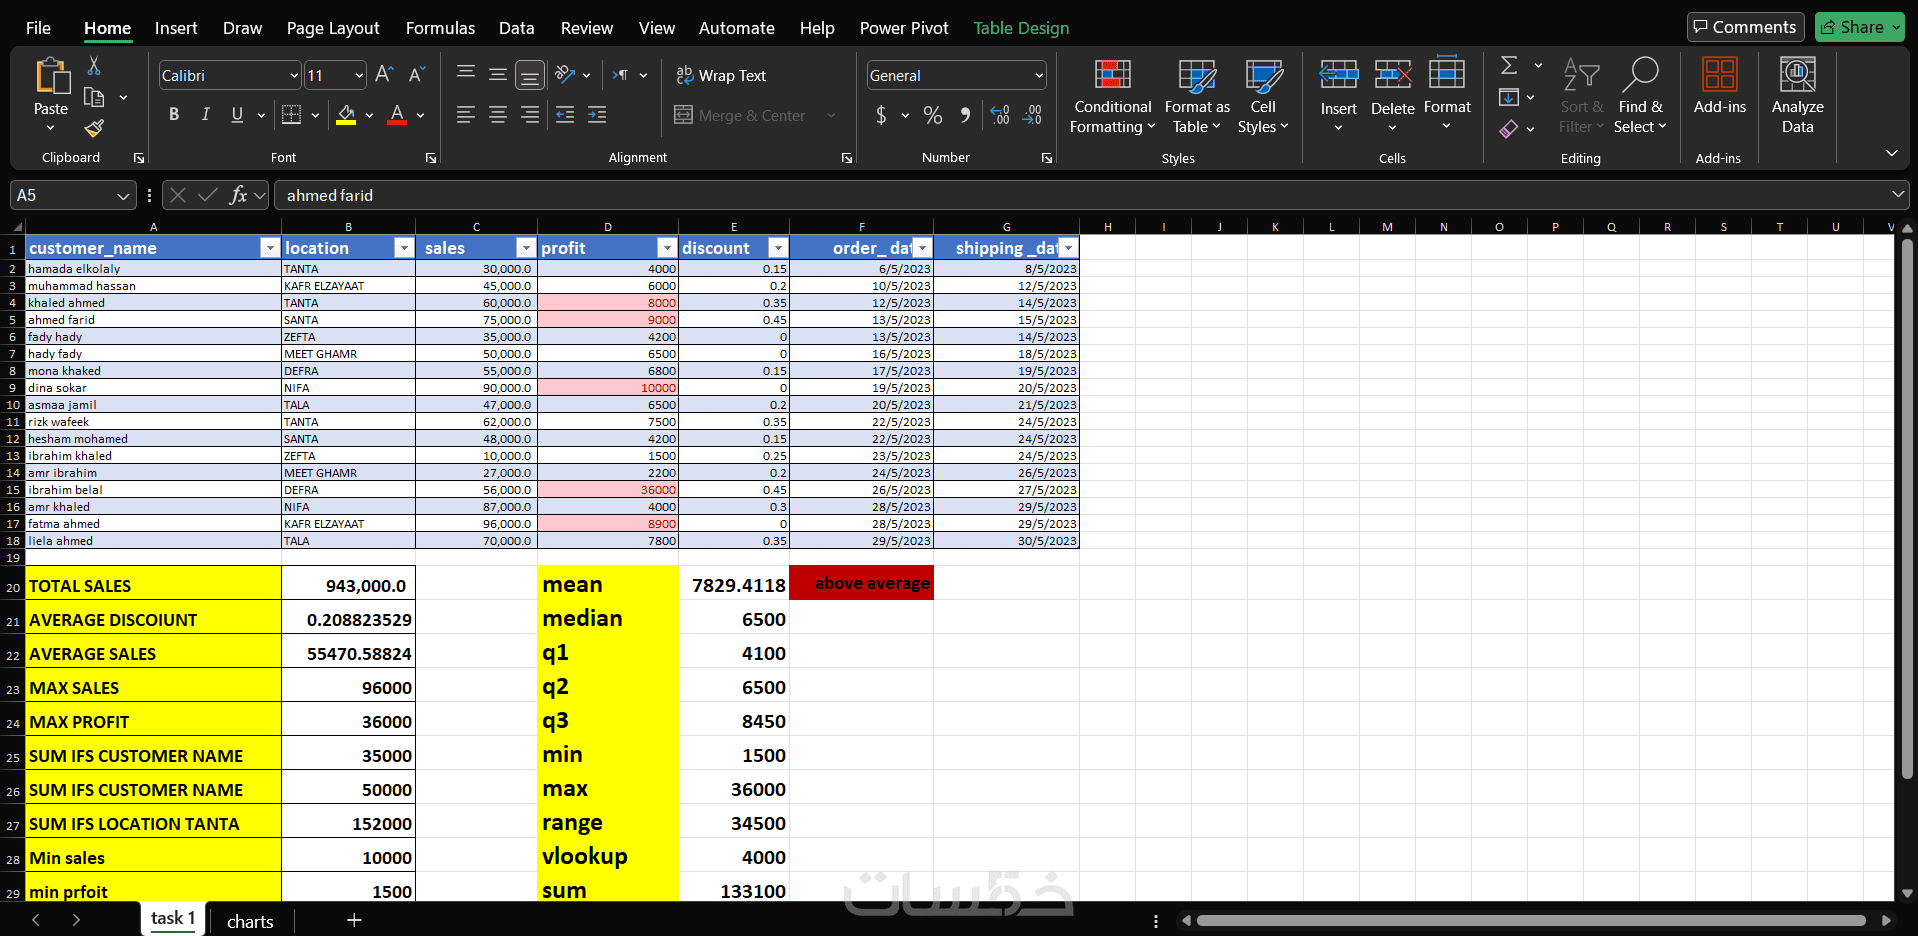Open font size dropdown
Screen dimensions: 1918x936
[359, 75]
